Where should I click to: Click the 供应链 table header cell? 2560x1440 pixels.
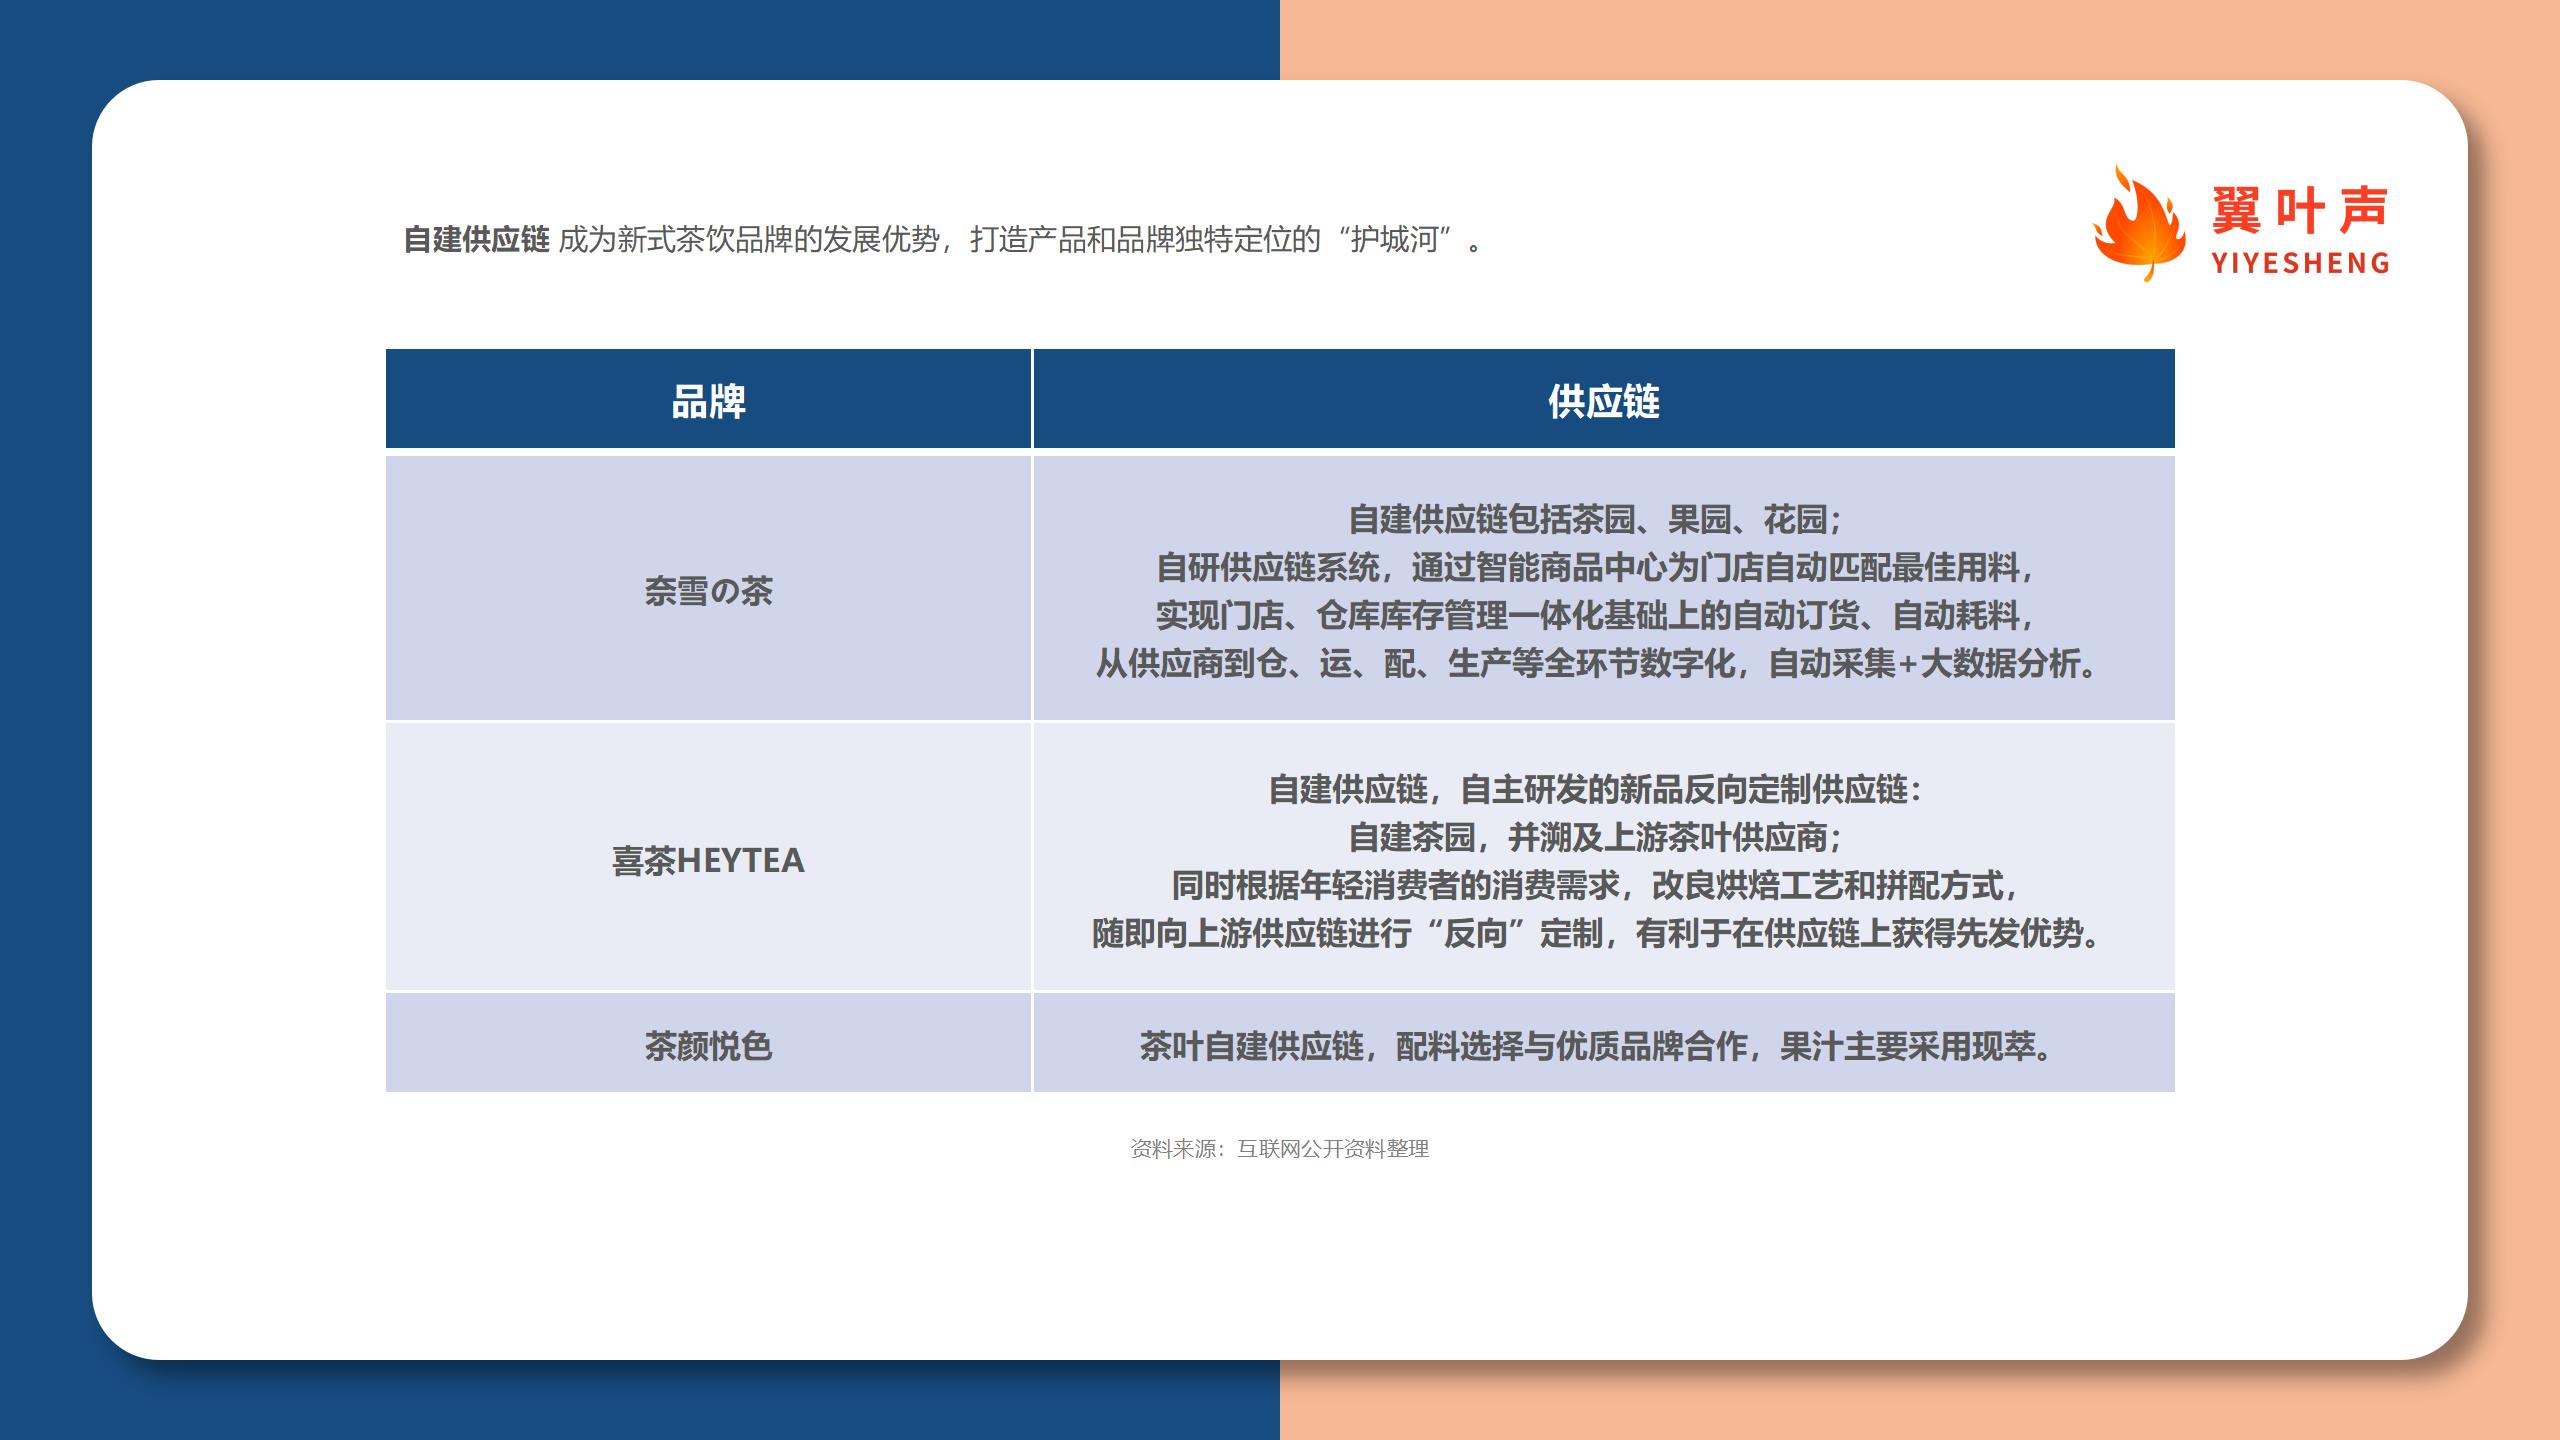[x=1604, y=399]
